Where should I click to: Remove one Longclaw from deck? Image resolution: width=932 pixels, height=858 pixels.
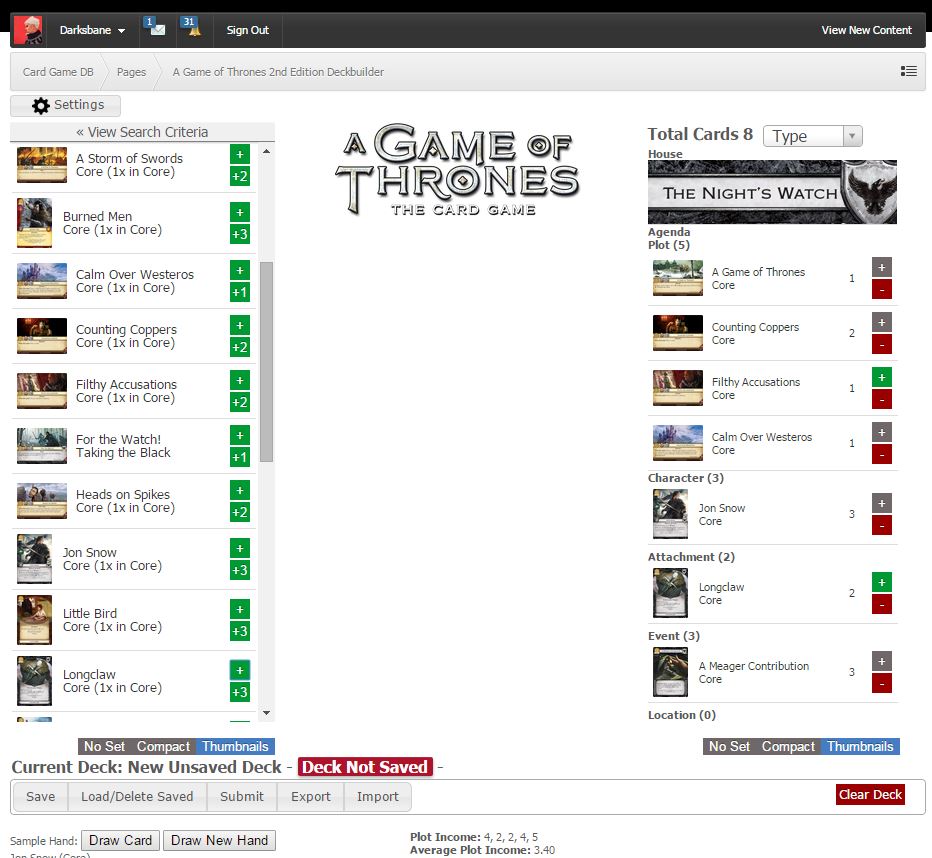point(881,604)
